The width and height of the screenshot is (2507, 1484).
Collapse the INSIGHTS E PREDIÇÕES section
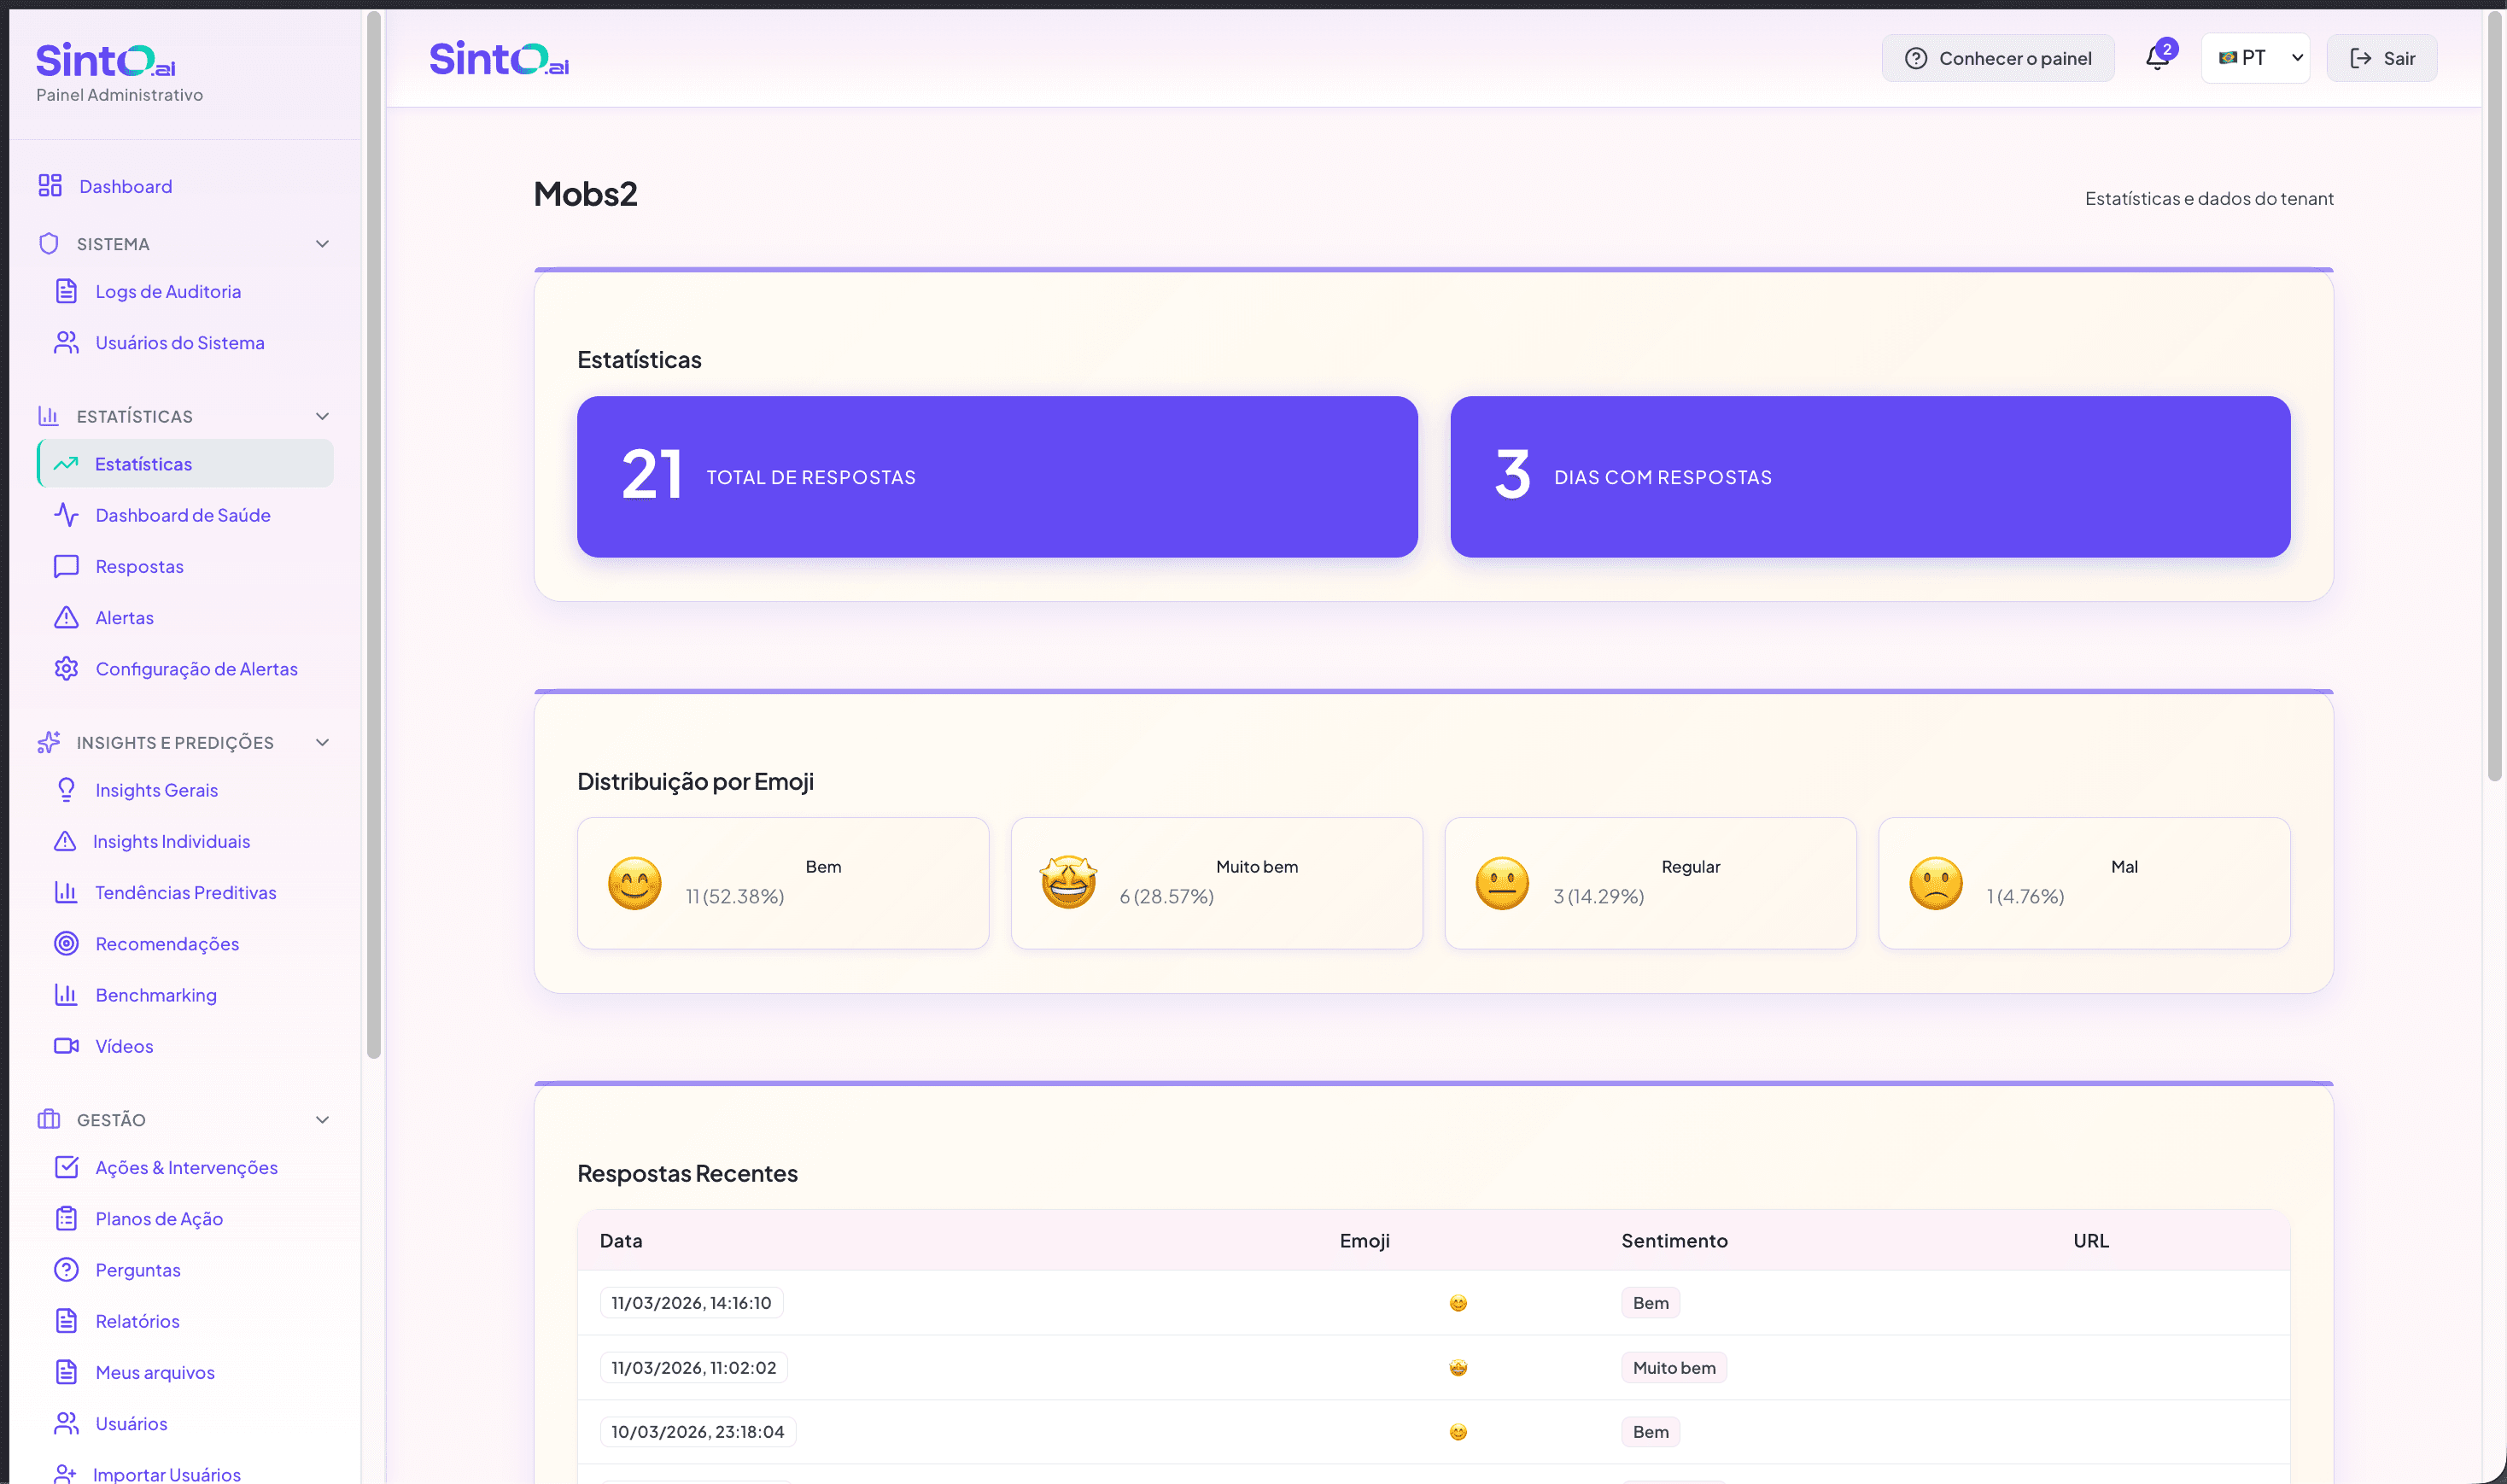click(x=322, y=742)
